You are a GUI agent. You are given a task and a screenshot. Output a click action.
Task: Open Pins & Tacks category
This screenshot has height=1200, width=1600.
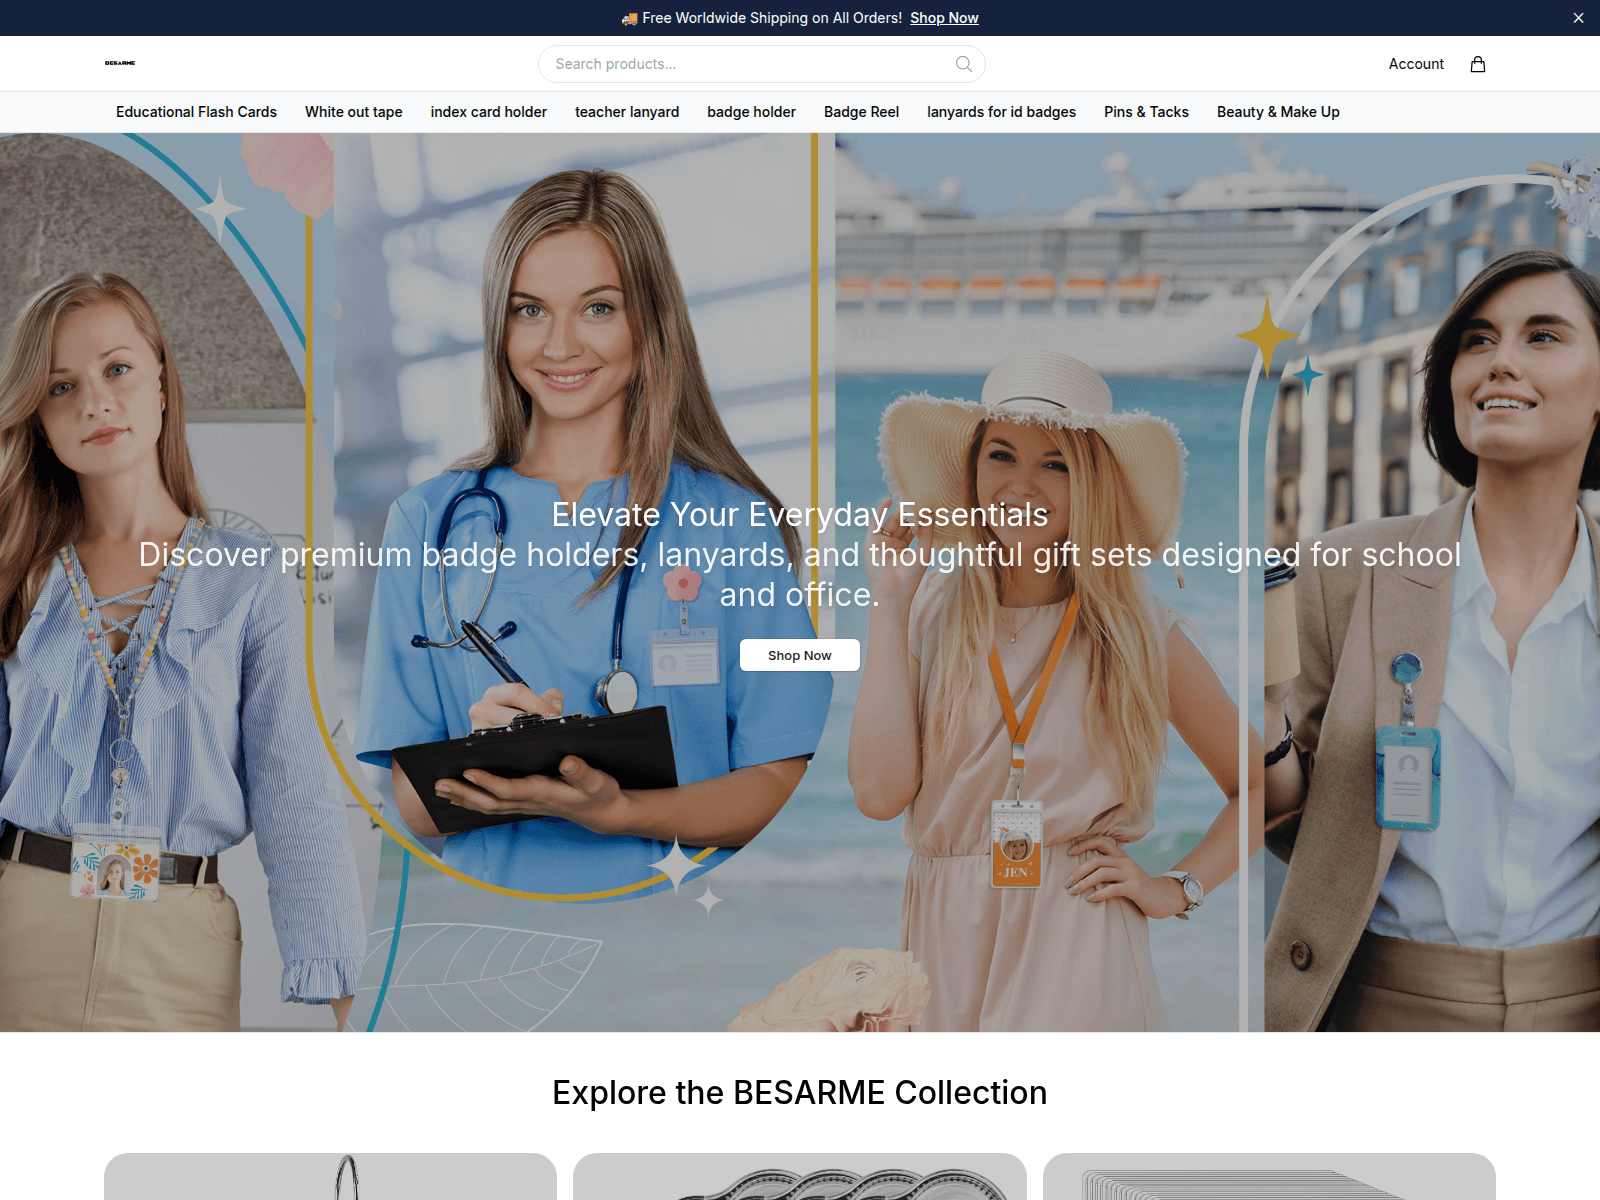(1146, 112)
